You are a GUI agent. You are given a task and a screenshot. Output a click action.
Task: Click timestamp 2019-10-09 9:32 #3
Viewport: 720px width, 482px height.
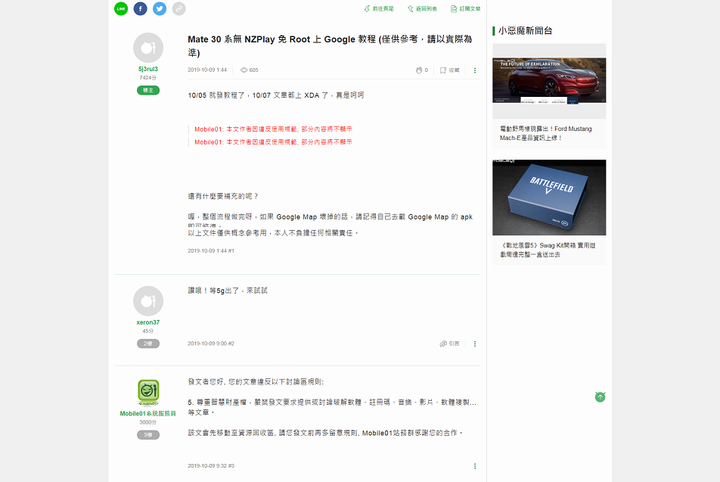[211, 466]
